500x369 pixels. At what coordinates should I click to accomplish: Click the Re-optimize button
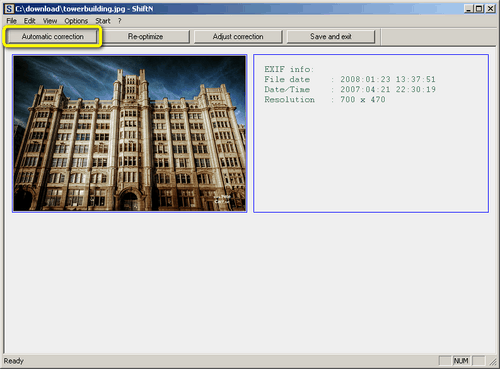(146, 37)
